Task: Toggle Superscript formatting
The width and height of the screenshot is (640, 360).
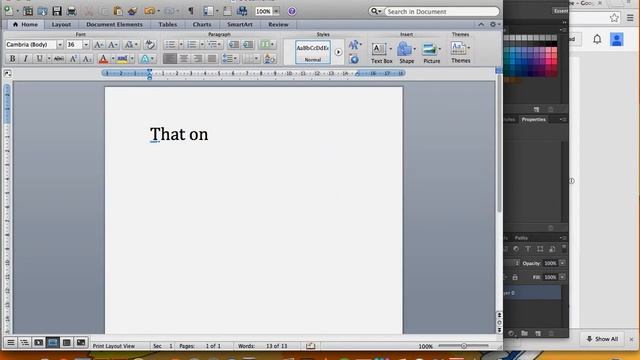Action: click(73, 59)
